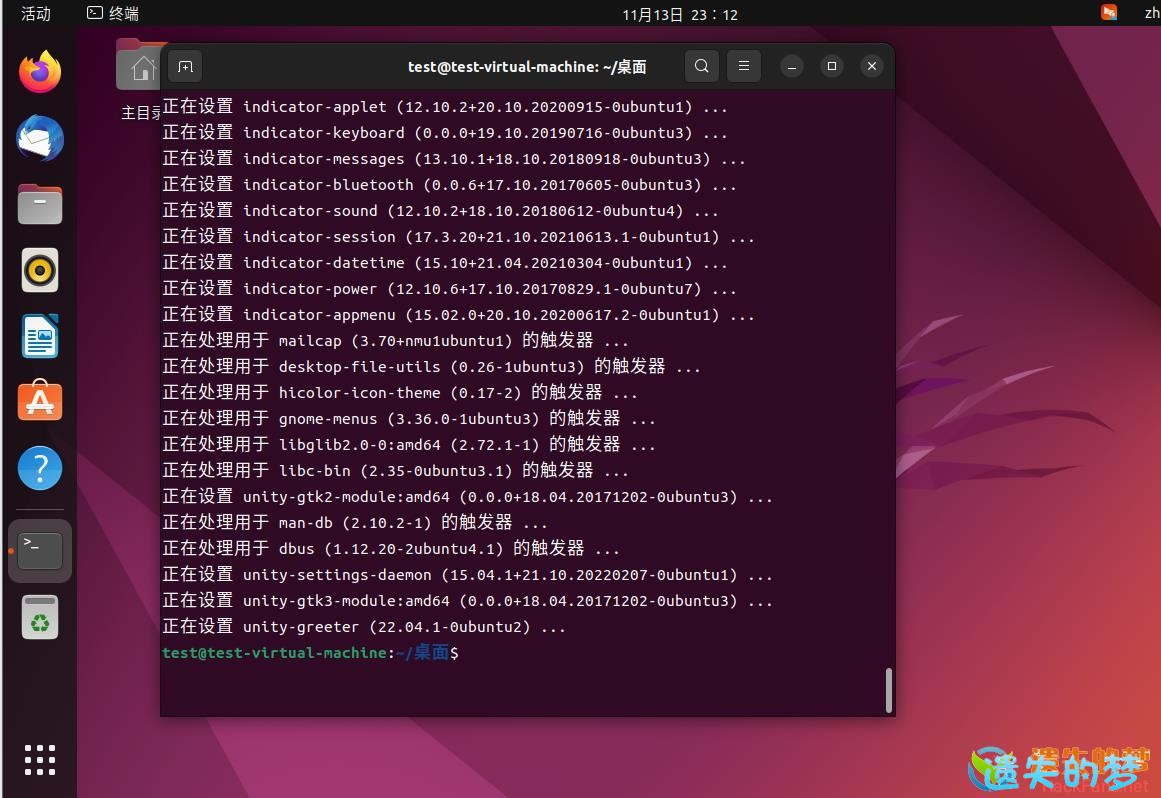Click the 'mailcap' trigger line

[x=395, y=341]
